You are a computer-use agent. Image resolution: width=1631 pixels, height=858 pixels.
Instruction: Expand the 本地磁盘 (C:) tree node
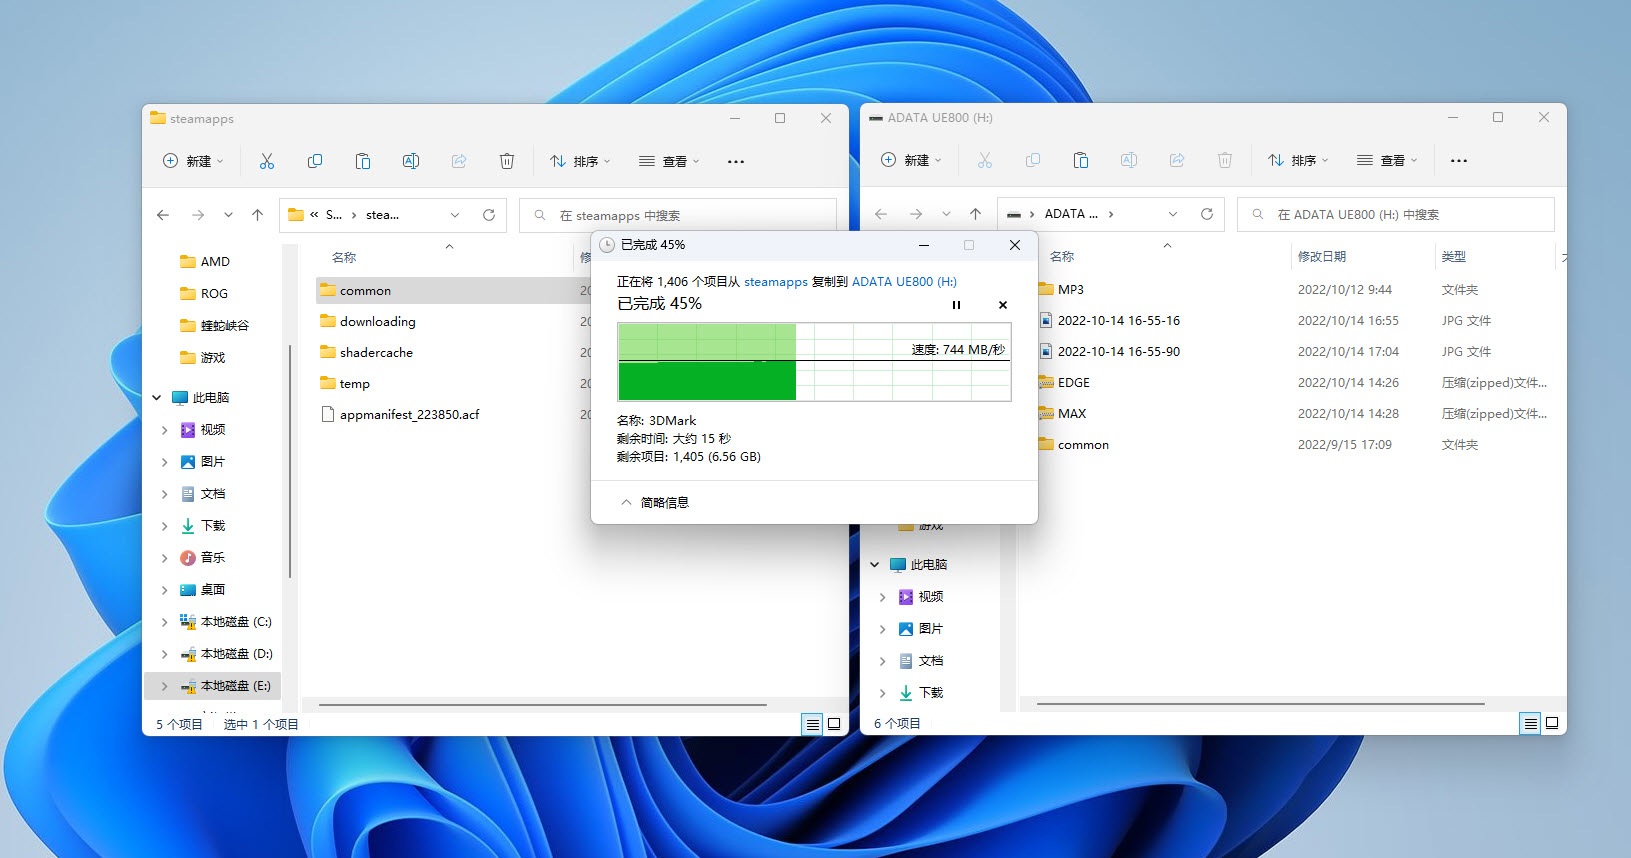[165, 622]
